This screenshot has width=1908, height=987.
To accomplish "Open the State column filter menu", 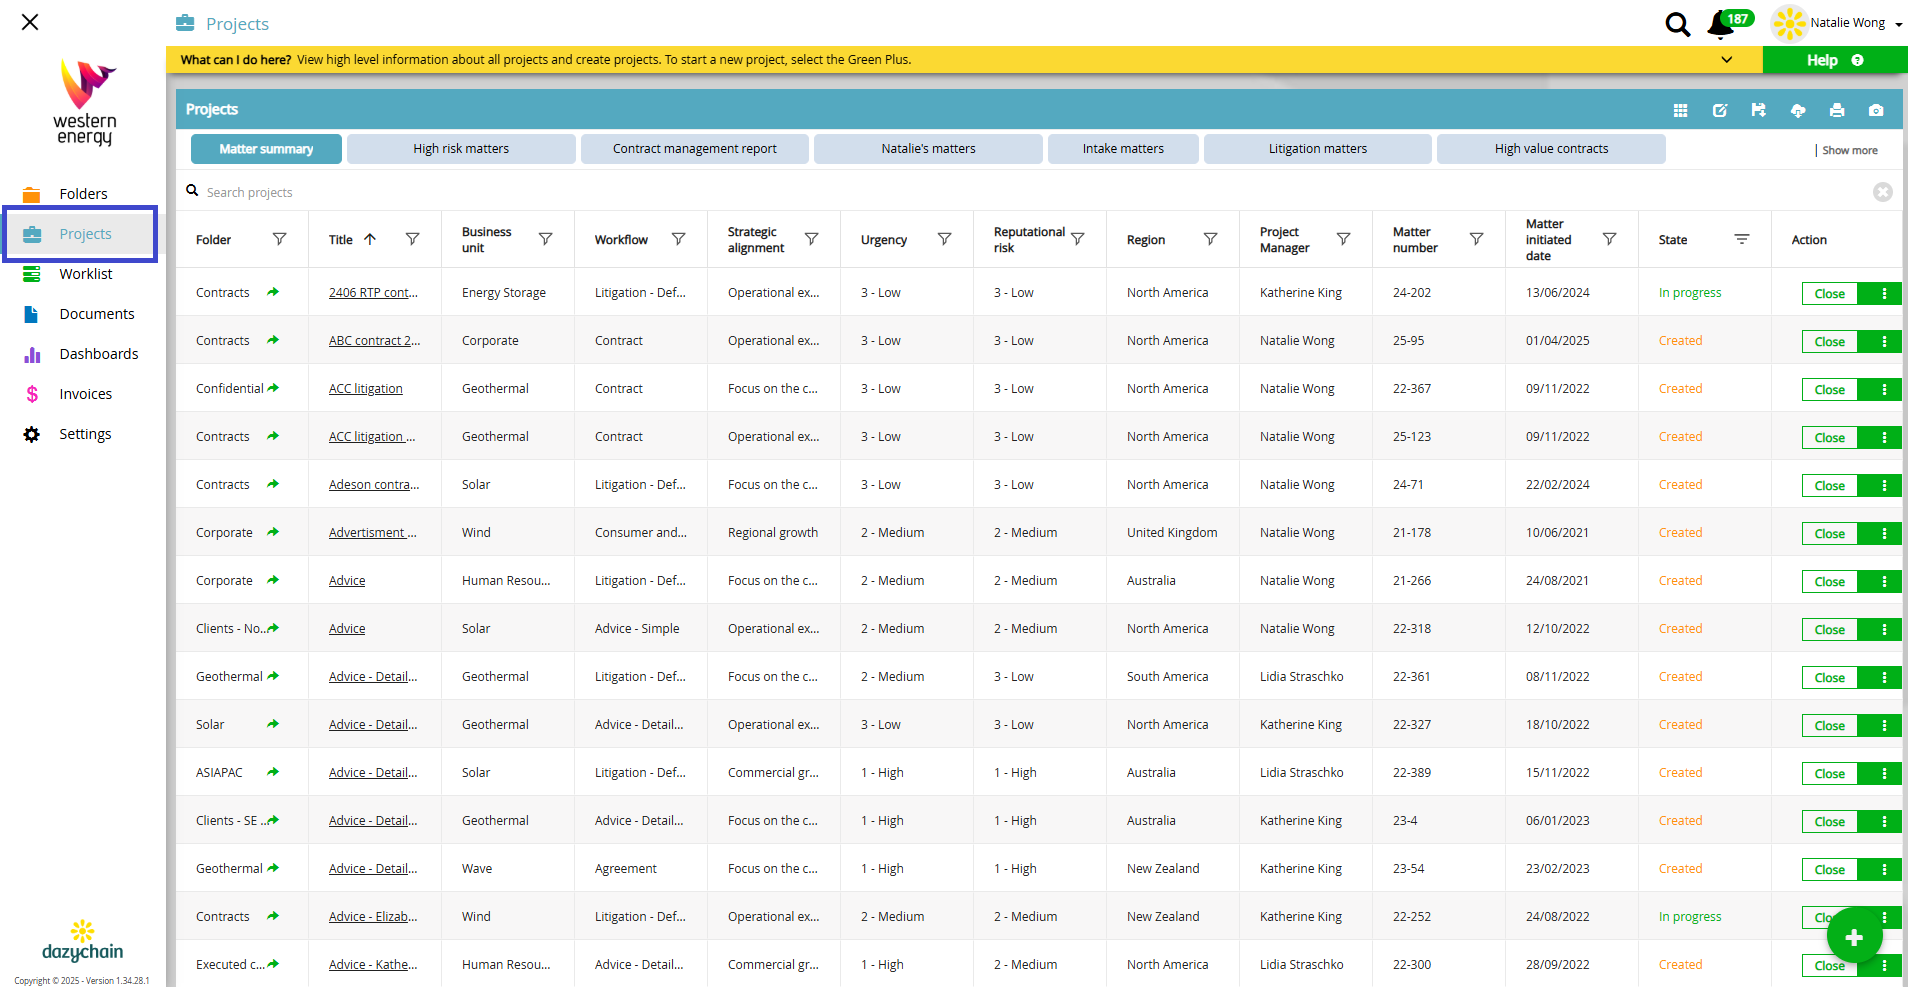I will pyautogui.click(x=1742, y=239).
